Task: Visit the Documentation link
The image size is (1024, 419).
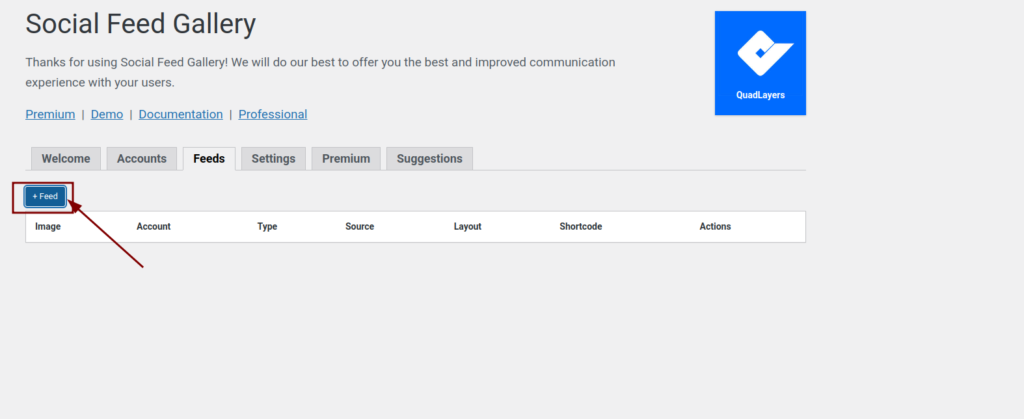Action: pyautogui.click(x=181, y=114)
